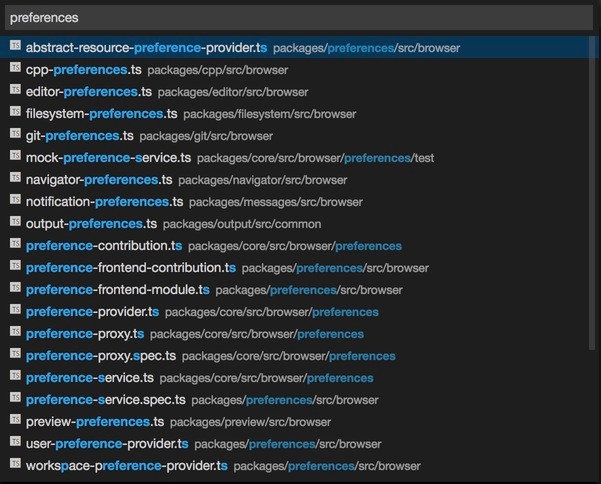Click TS icon beside preference-proxy.spec.ts
The width and height of the screenshot is (601, 484).
(x=15, y=353)
